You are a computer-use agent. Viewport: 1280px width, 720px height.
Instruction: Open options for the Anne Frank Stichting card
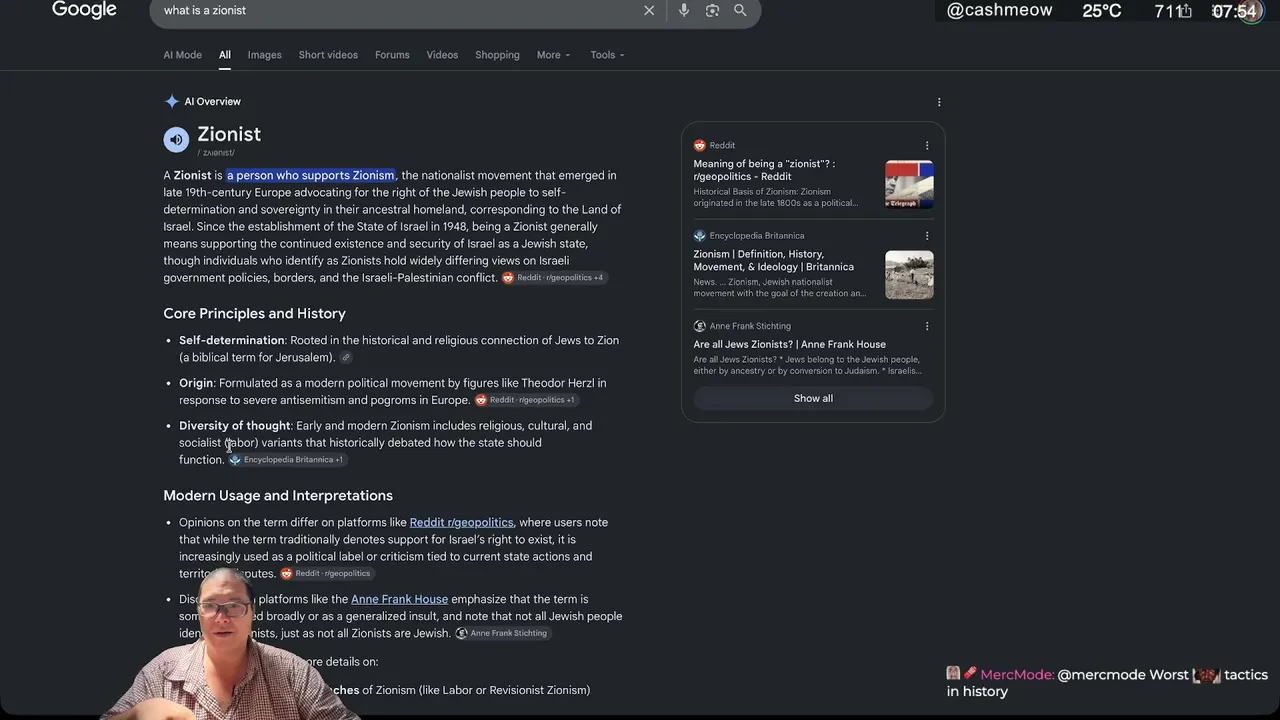click(x=927, y=326)
